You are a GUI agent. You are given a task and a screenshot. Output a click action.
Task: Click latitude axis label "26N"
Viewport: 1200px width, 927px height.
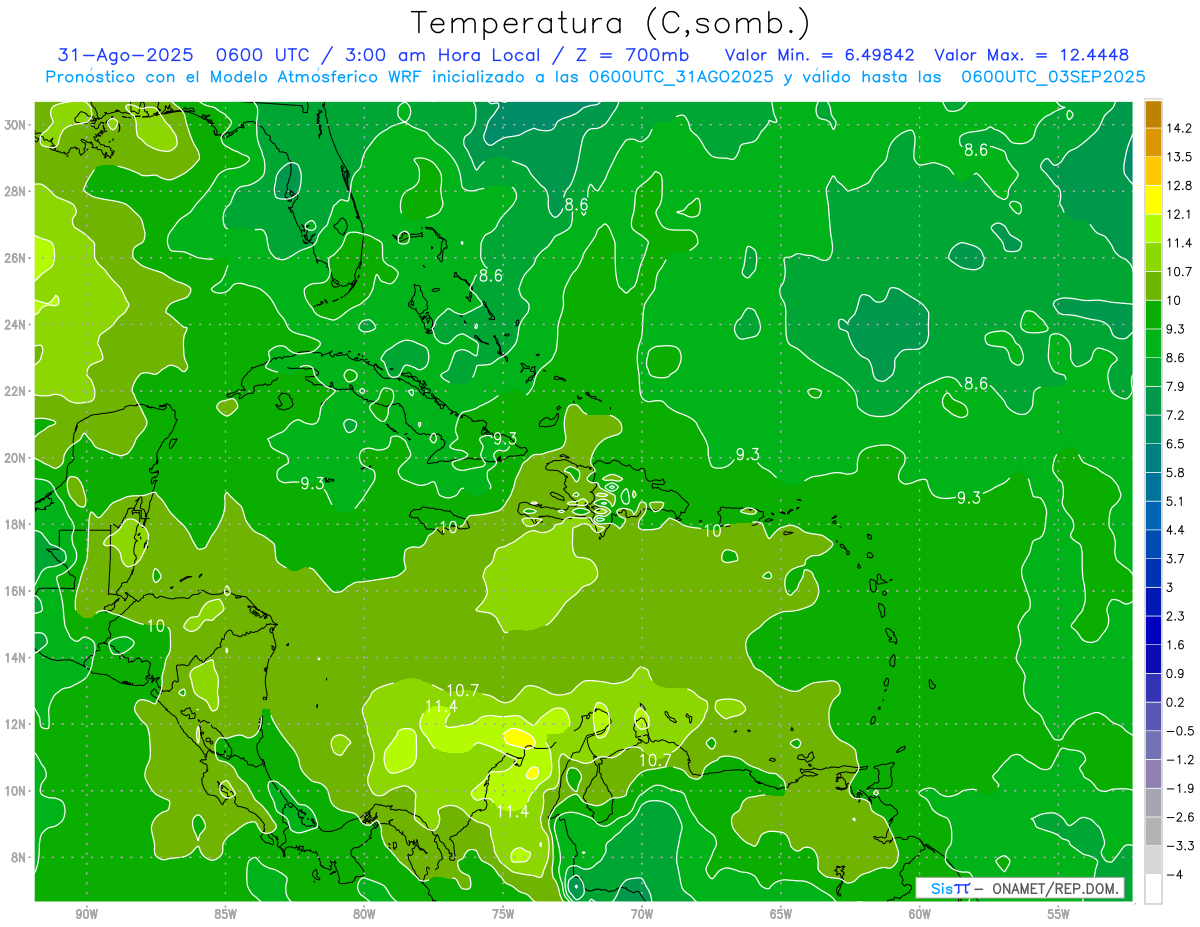(15, 258)
